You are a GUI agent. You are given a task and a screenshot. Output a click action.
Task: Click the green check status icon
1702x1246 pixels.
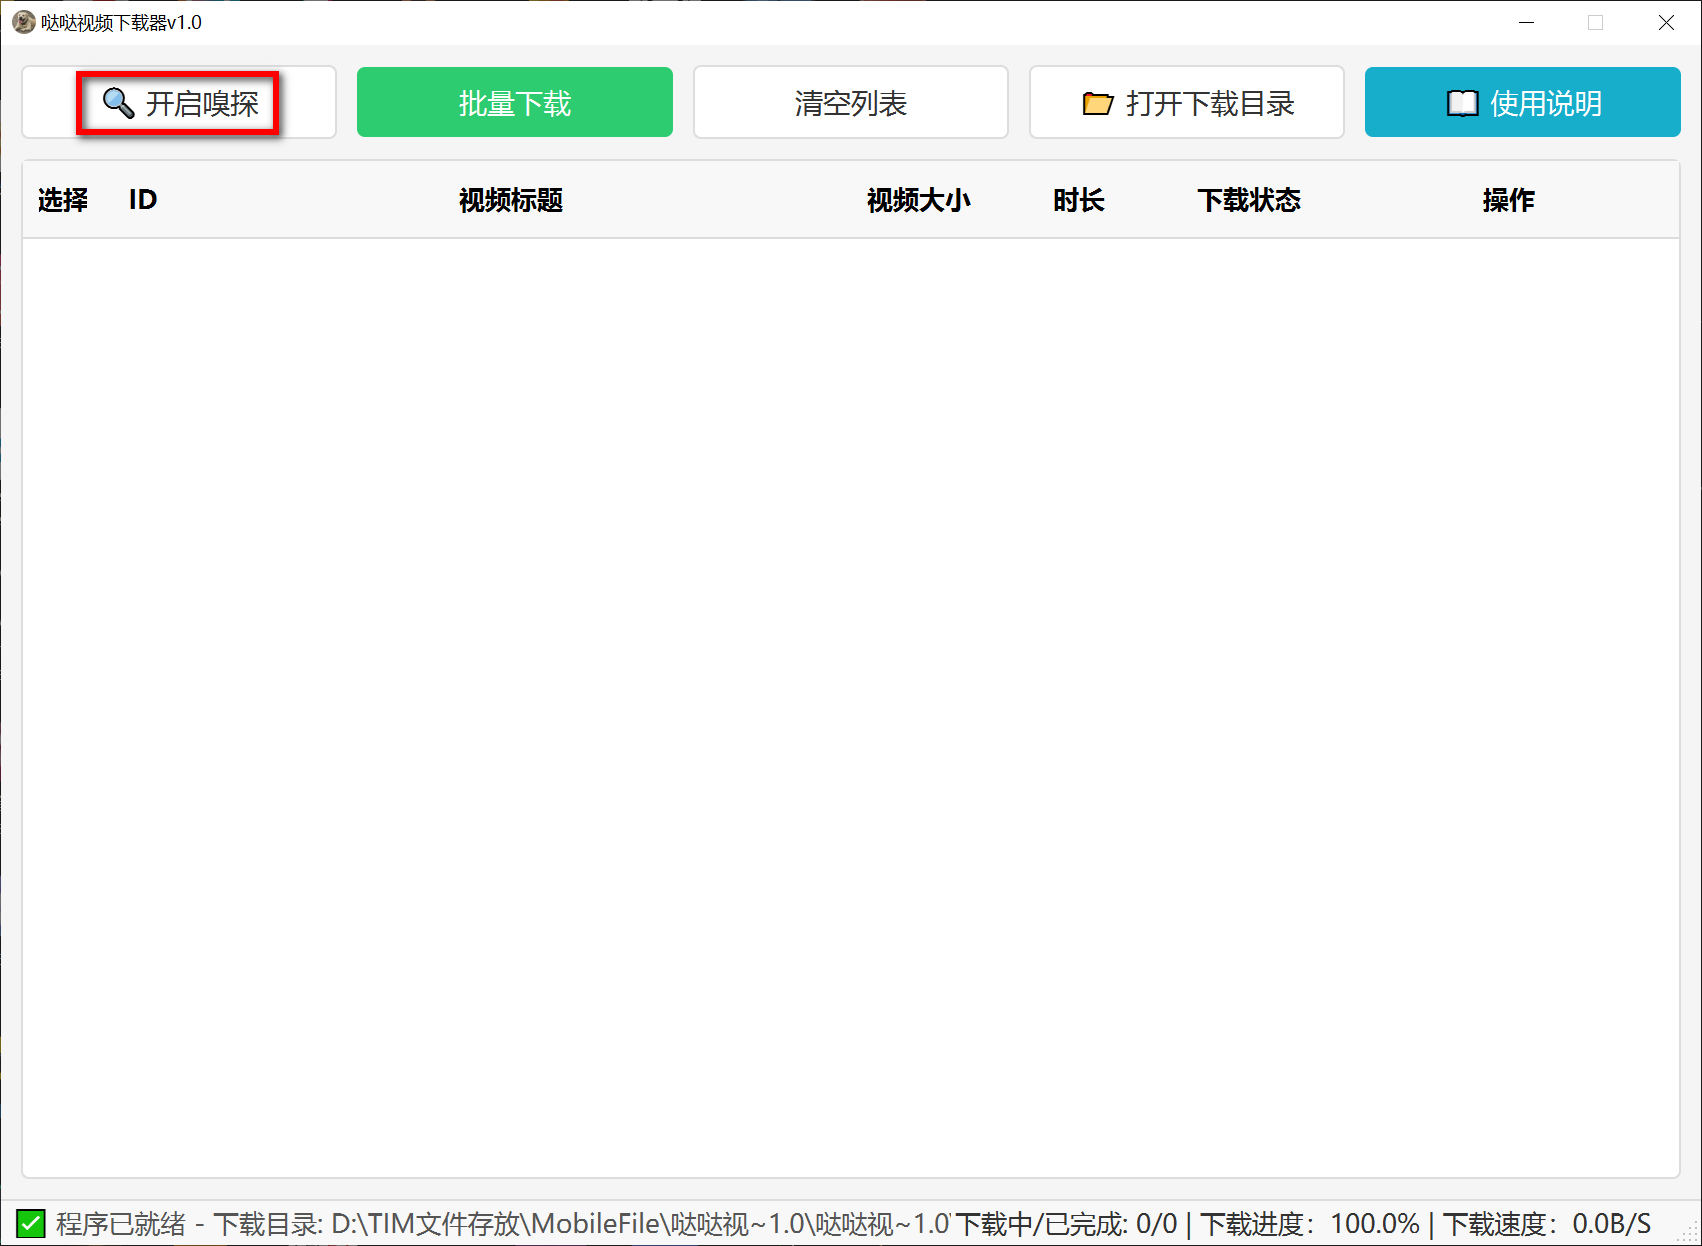(x=31, y=1223)
